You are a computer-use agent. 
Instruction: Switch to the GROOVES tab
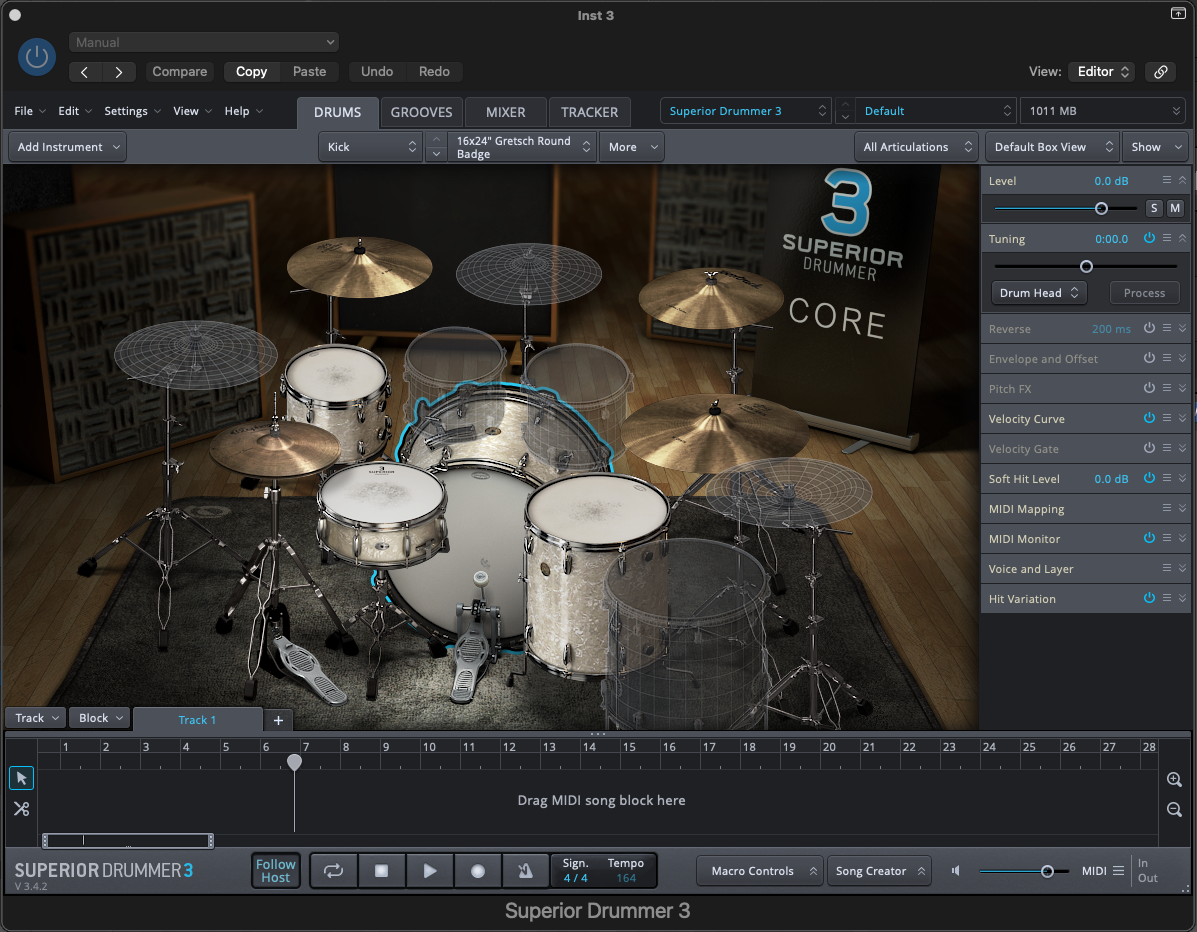click(423, 112)
